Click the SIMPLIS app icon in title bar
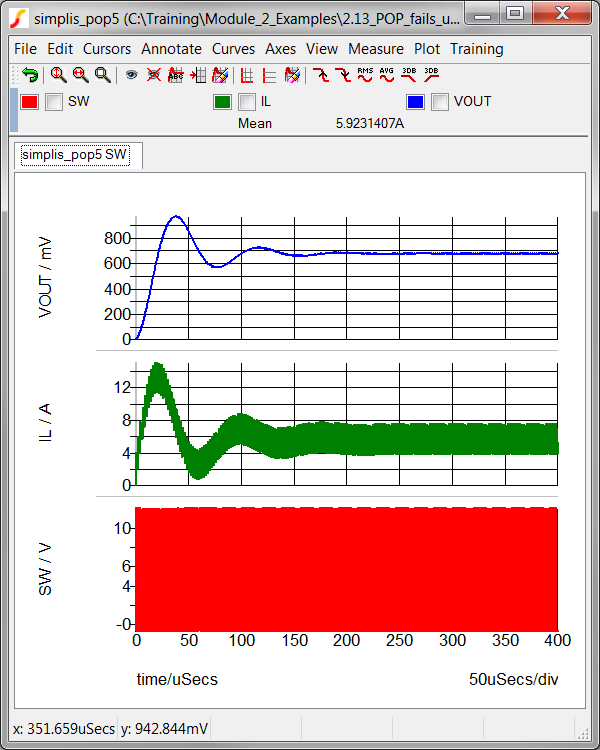The image size is (600, 750). click(20, 18)
